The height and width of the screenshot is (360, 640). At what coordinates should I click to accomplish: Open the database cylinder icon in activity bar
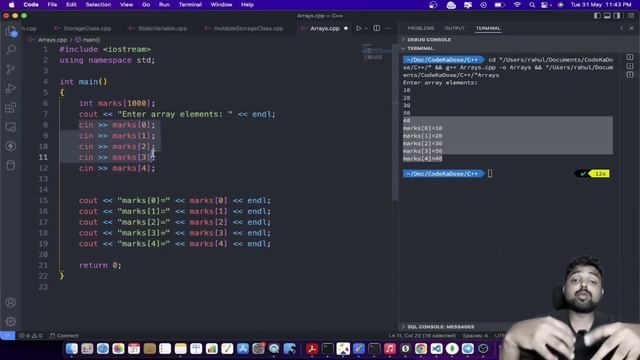[11, 165]
